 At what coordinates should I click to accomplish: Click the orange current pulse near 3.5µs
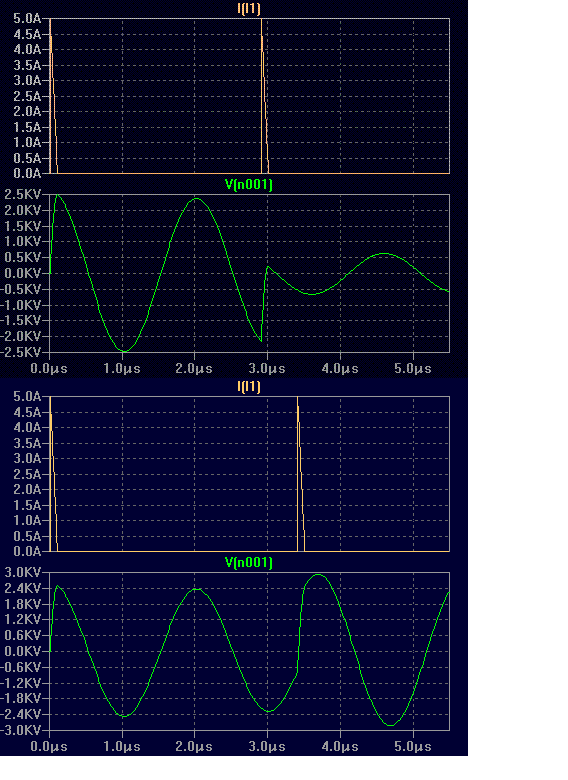click(x=300, y=473)
